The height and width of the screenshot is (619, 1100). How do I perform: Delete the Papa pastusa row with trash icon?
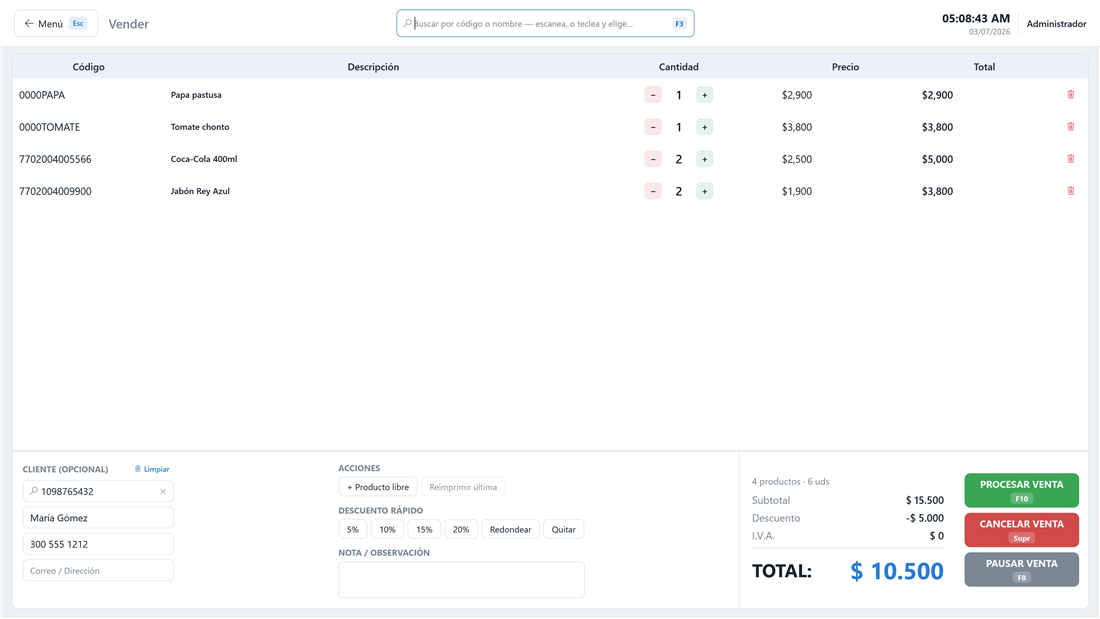[x=1071, y=95]
